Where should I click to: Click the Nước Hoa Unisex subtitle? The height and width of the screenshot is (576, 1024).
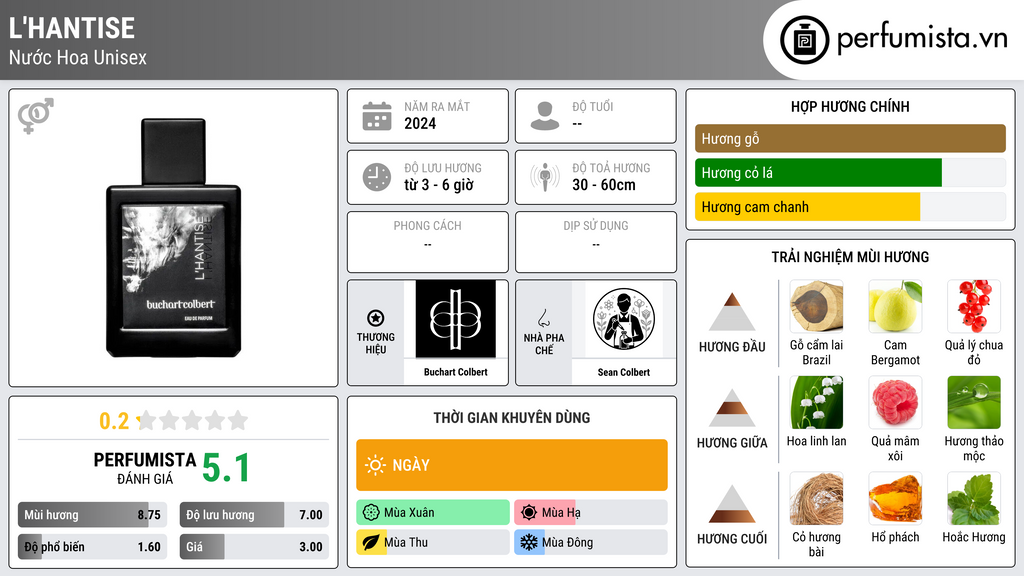point(78,57)
